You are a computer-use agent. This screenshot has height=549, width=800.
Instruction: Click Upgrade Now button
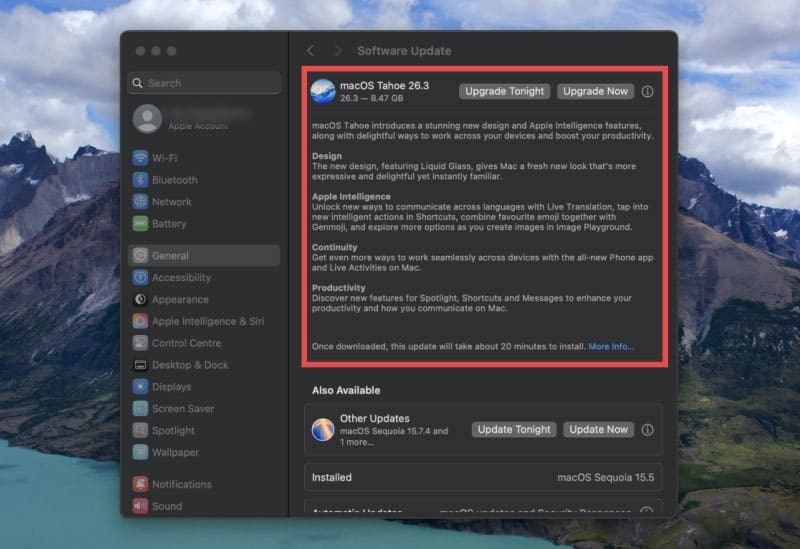pyautogui.click(x=595, y=91)
